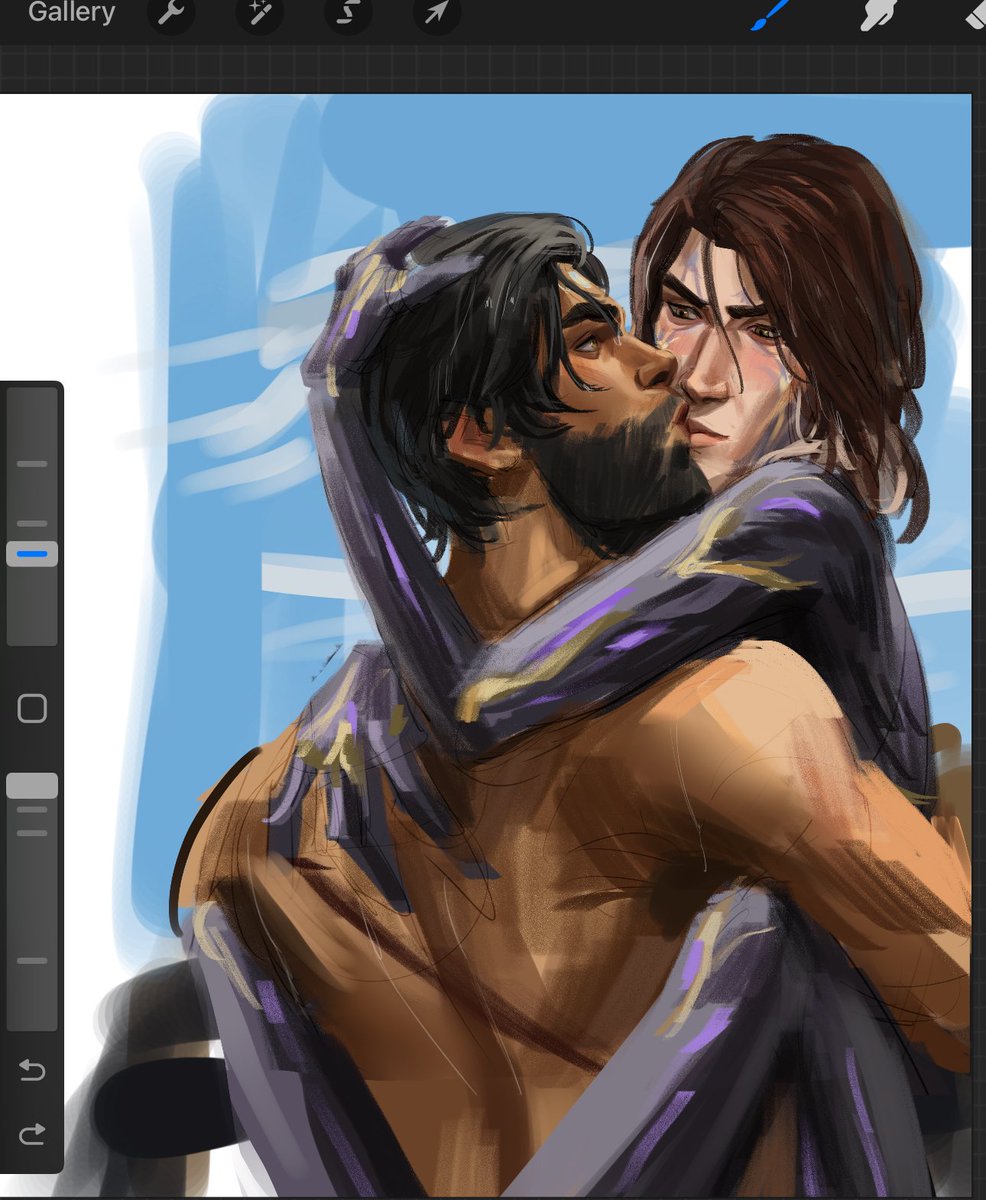Open the Gallery view

(71, 13)
